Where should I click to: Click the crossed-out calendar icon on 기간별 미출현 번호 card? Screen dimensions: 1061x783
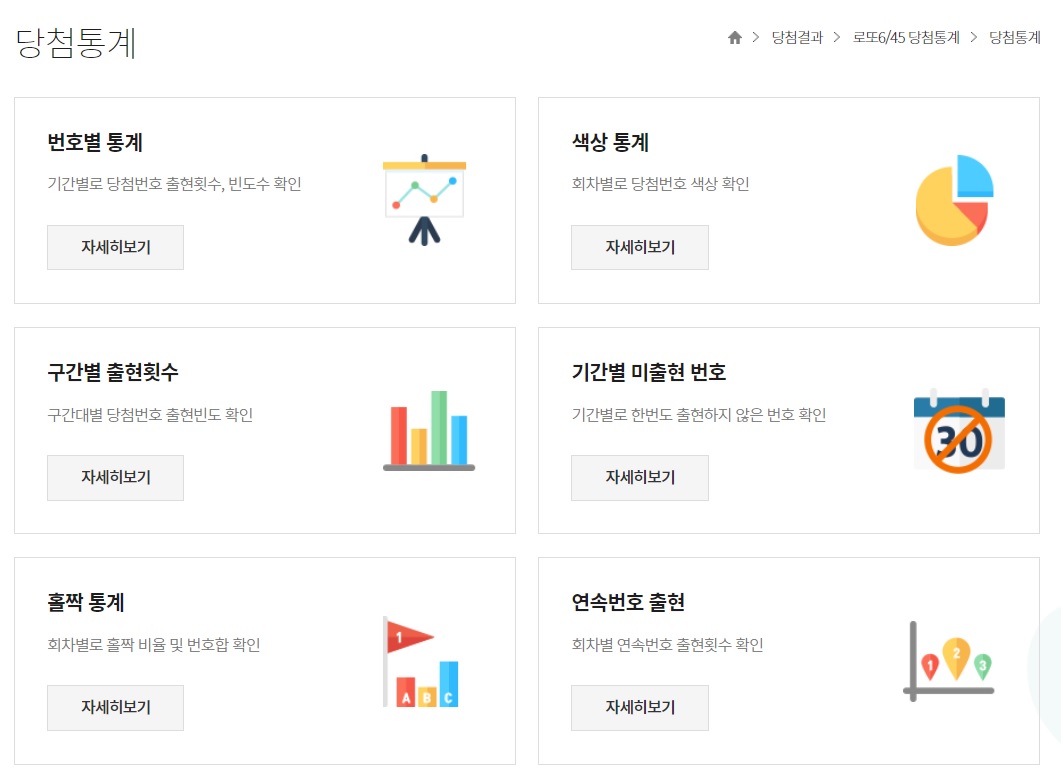pyautogui.click(x=957, y=430)
